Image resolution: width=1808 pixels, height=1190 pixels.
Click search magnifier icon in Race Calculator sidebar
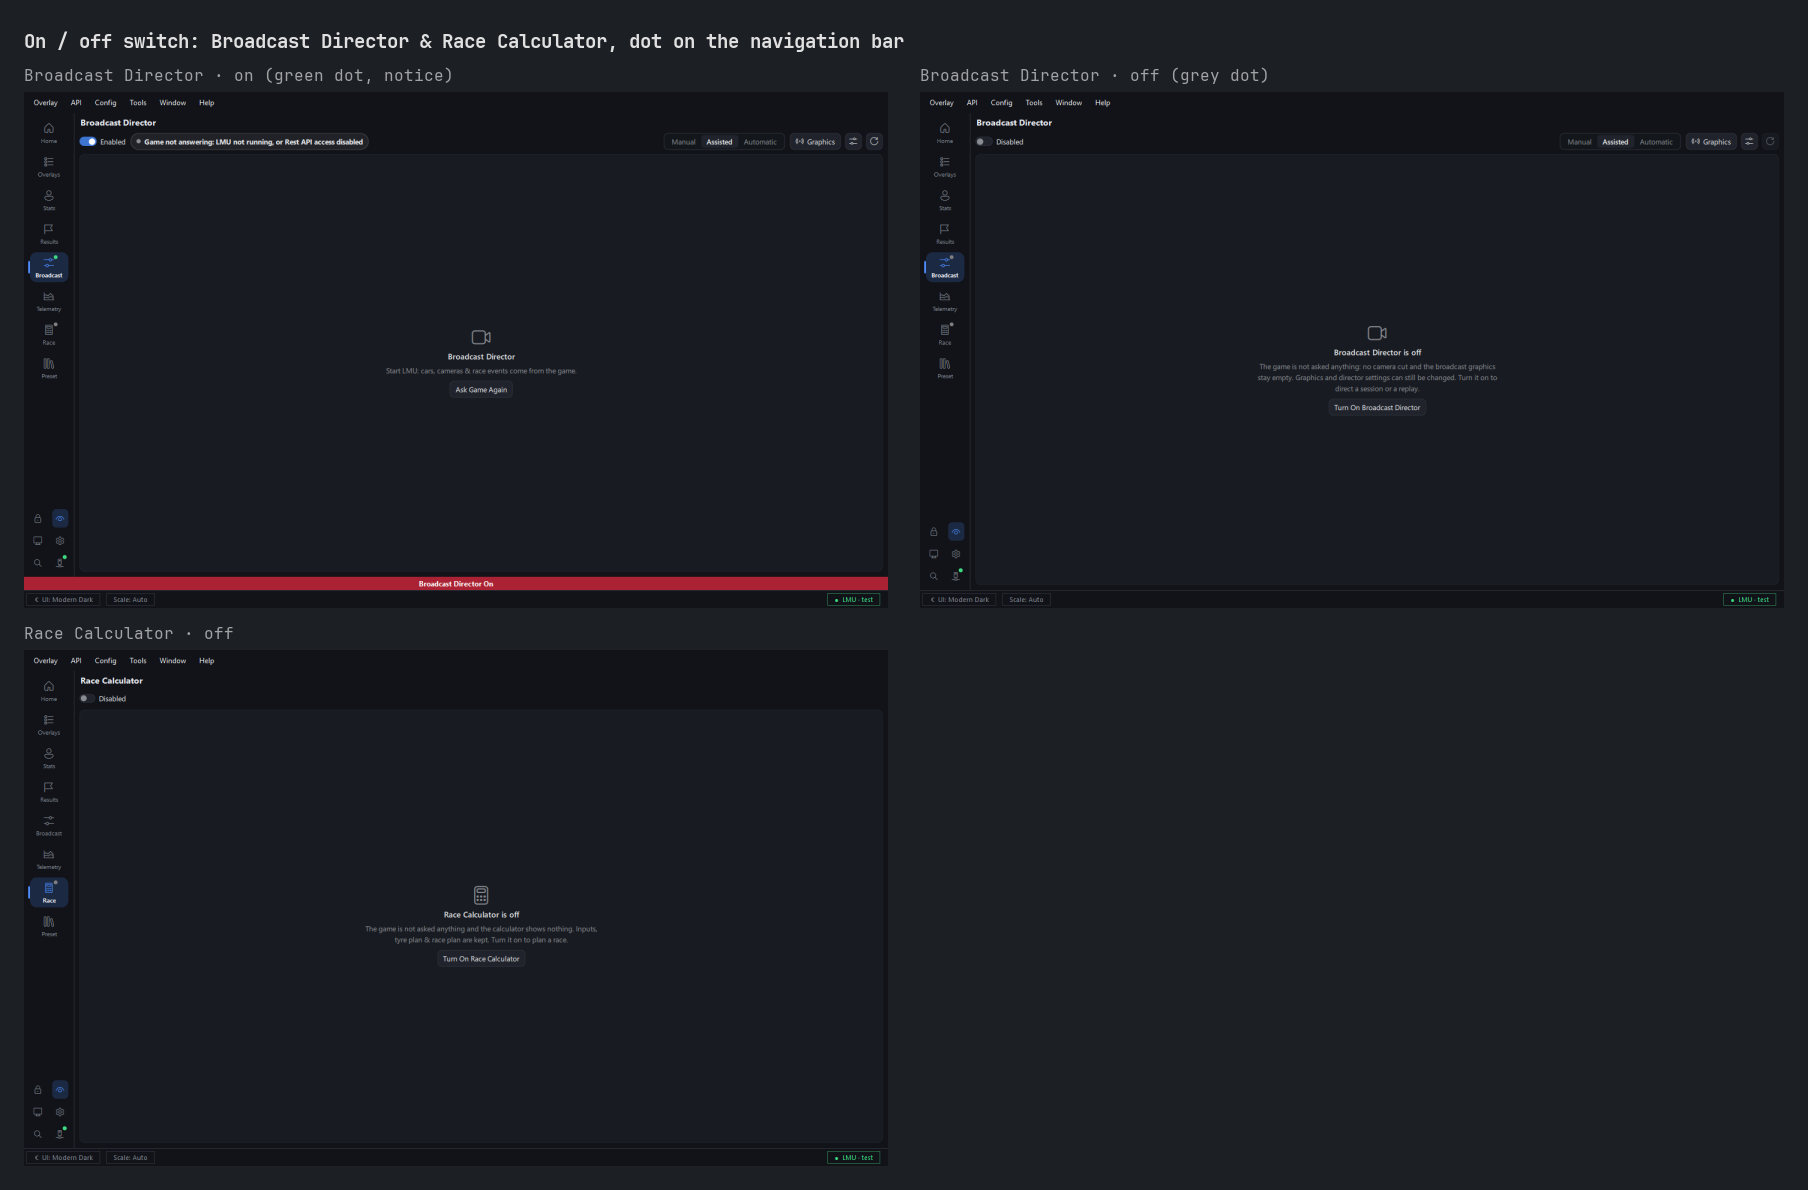click(x=38, y=1134)
